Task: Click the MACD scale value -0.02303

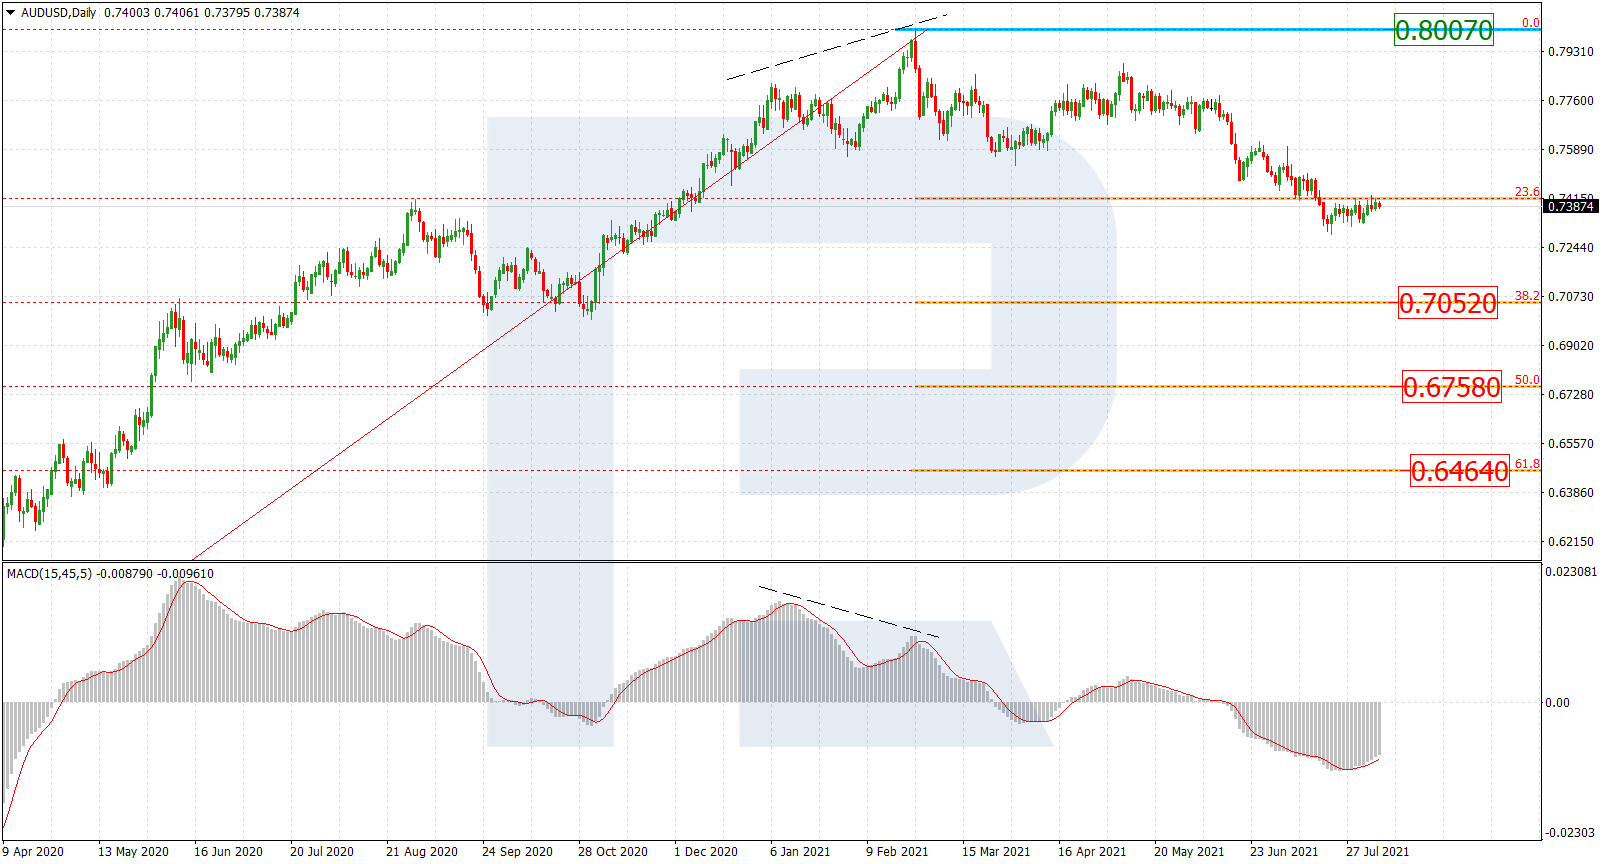Action: point(1569,833)
